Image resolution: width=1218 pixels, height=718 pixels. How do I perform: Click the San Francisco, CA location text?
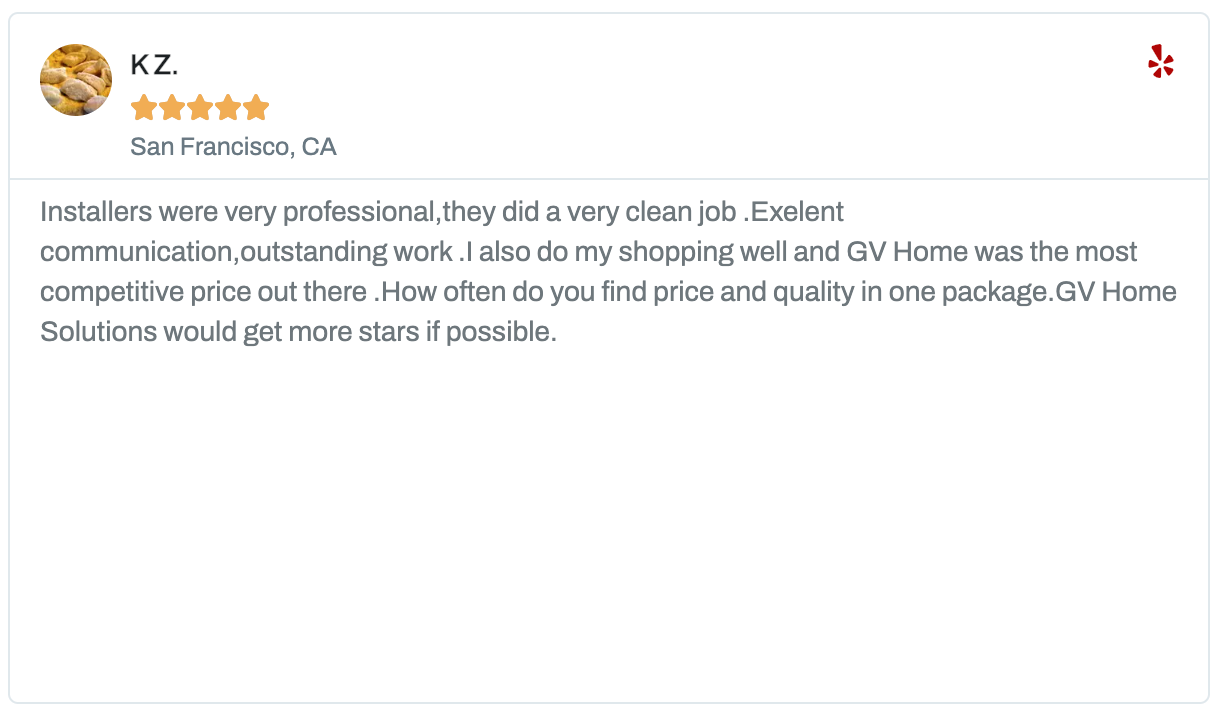pos(233,147)
